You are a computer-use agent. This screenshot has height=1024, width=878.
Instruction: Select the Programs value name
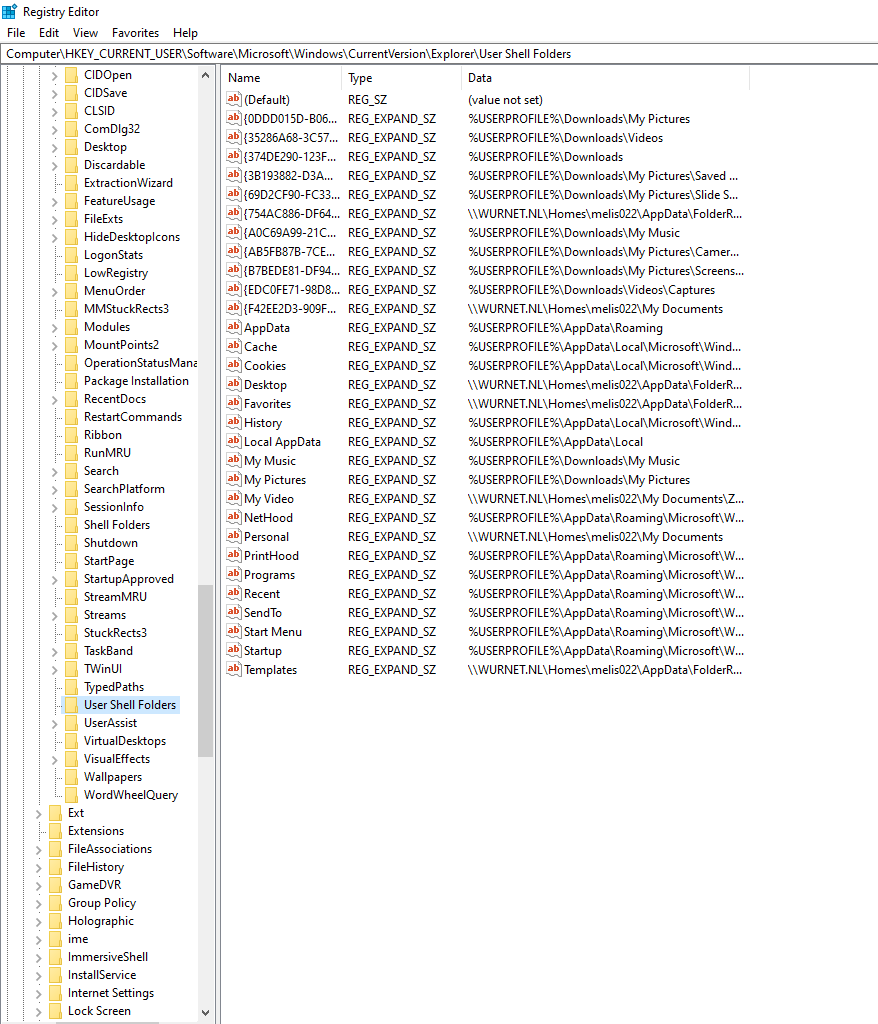(x=269, y=574)
